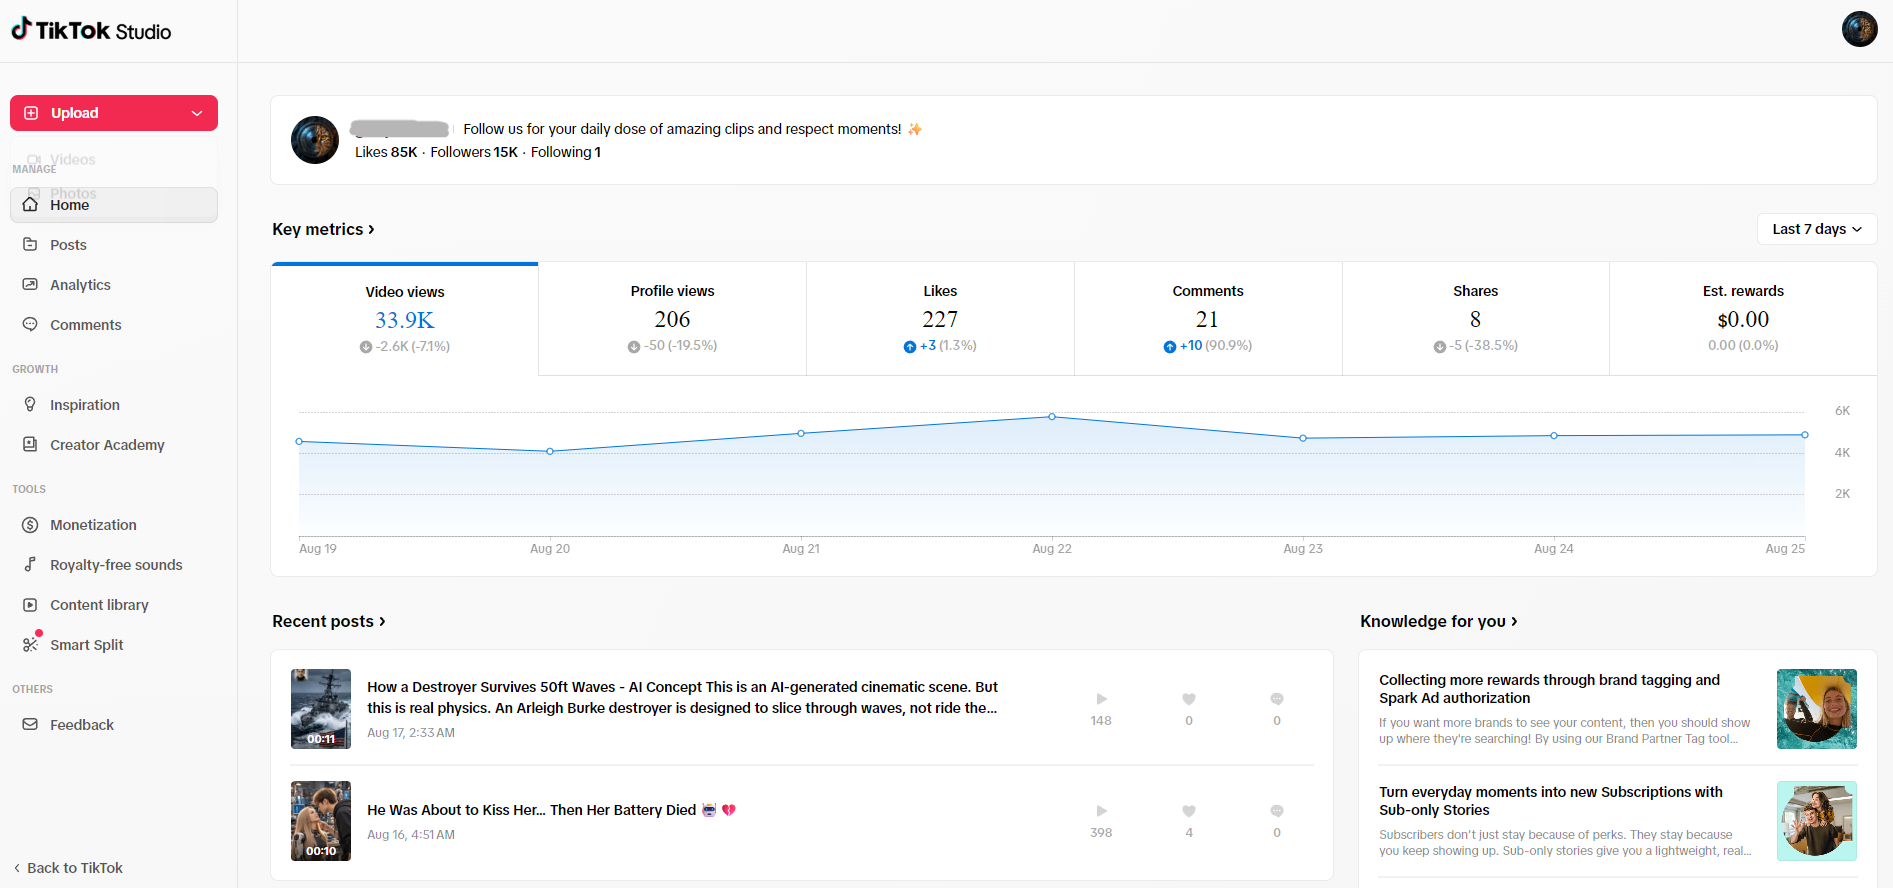The height and width of the screenshot is (888, 1893).
Task: Open Comments in the sidebar menu
Action: 114,325
